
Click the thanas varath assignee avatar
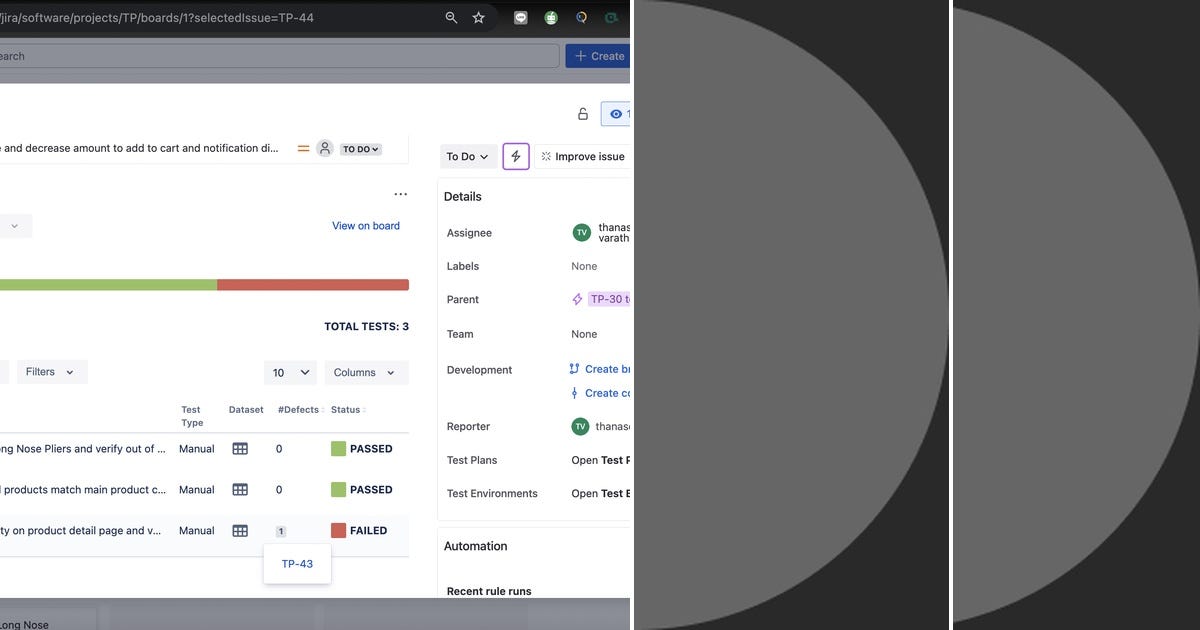(581, 232)
